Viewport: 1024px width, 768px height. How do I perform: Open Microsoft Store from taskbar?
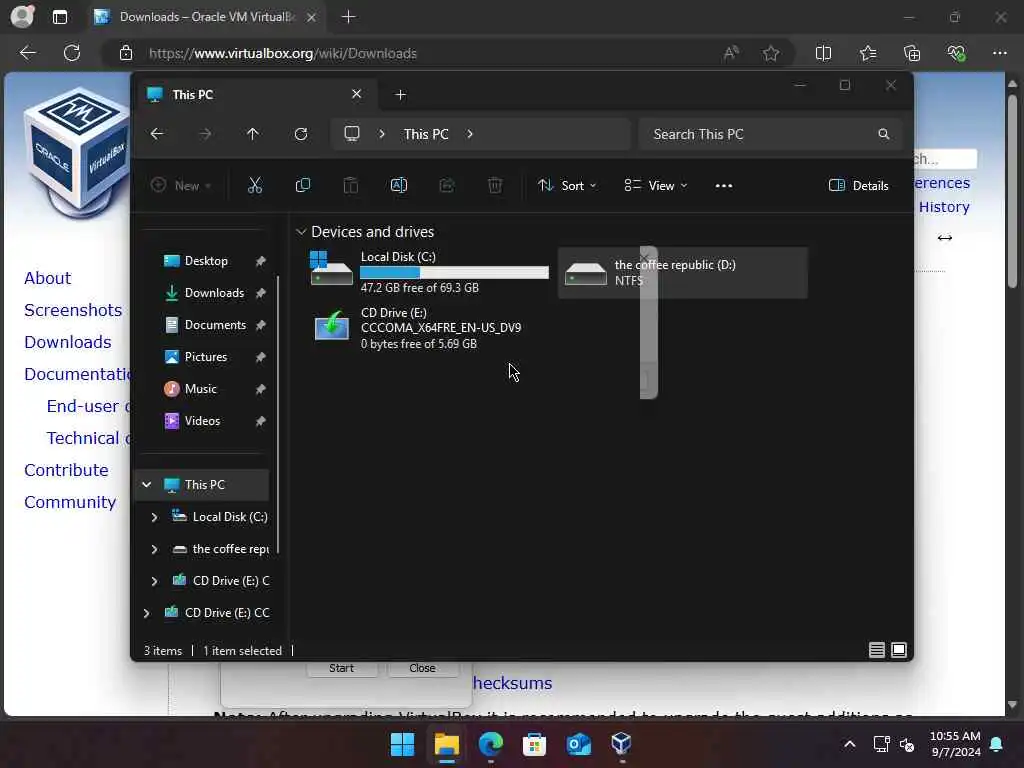click(x=534, y=744)
